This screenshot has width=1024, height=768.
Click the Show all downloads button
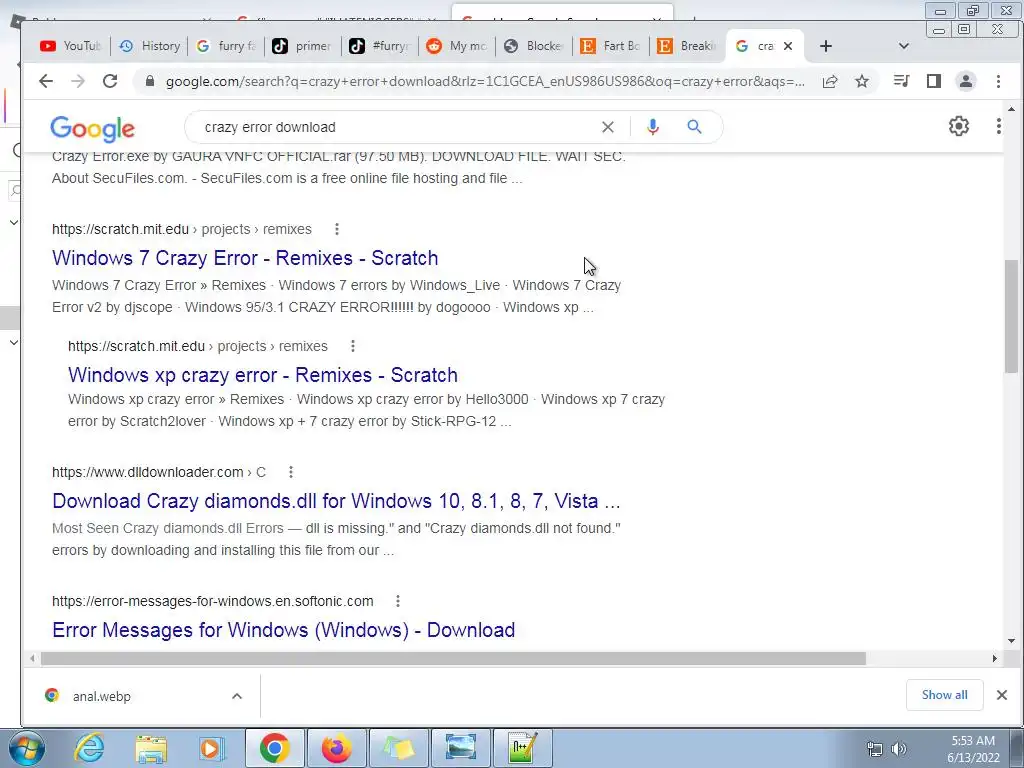point(944,695)
